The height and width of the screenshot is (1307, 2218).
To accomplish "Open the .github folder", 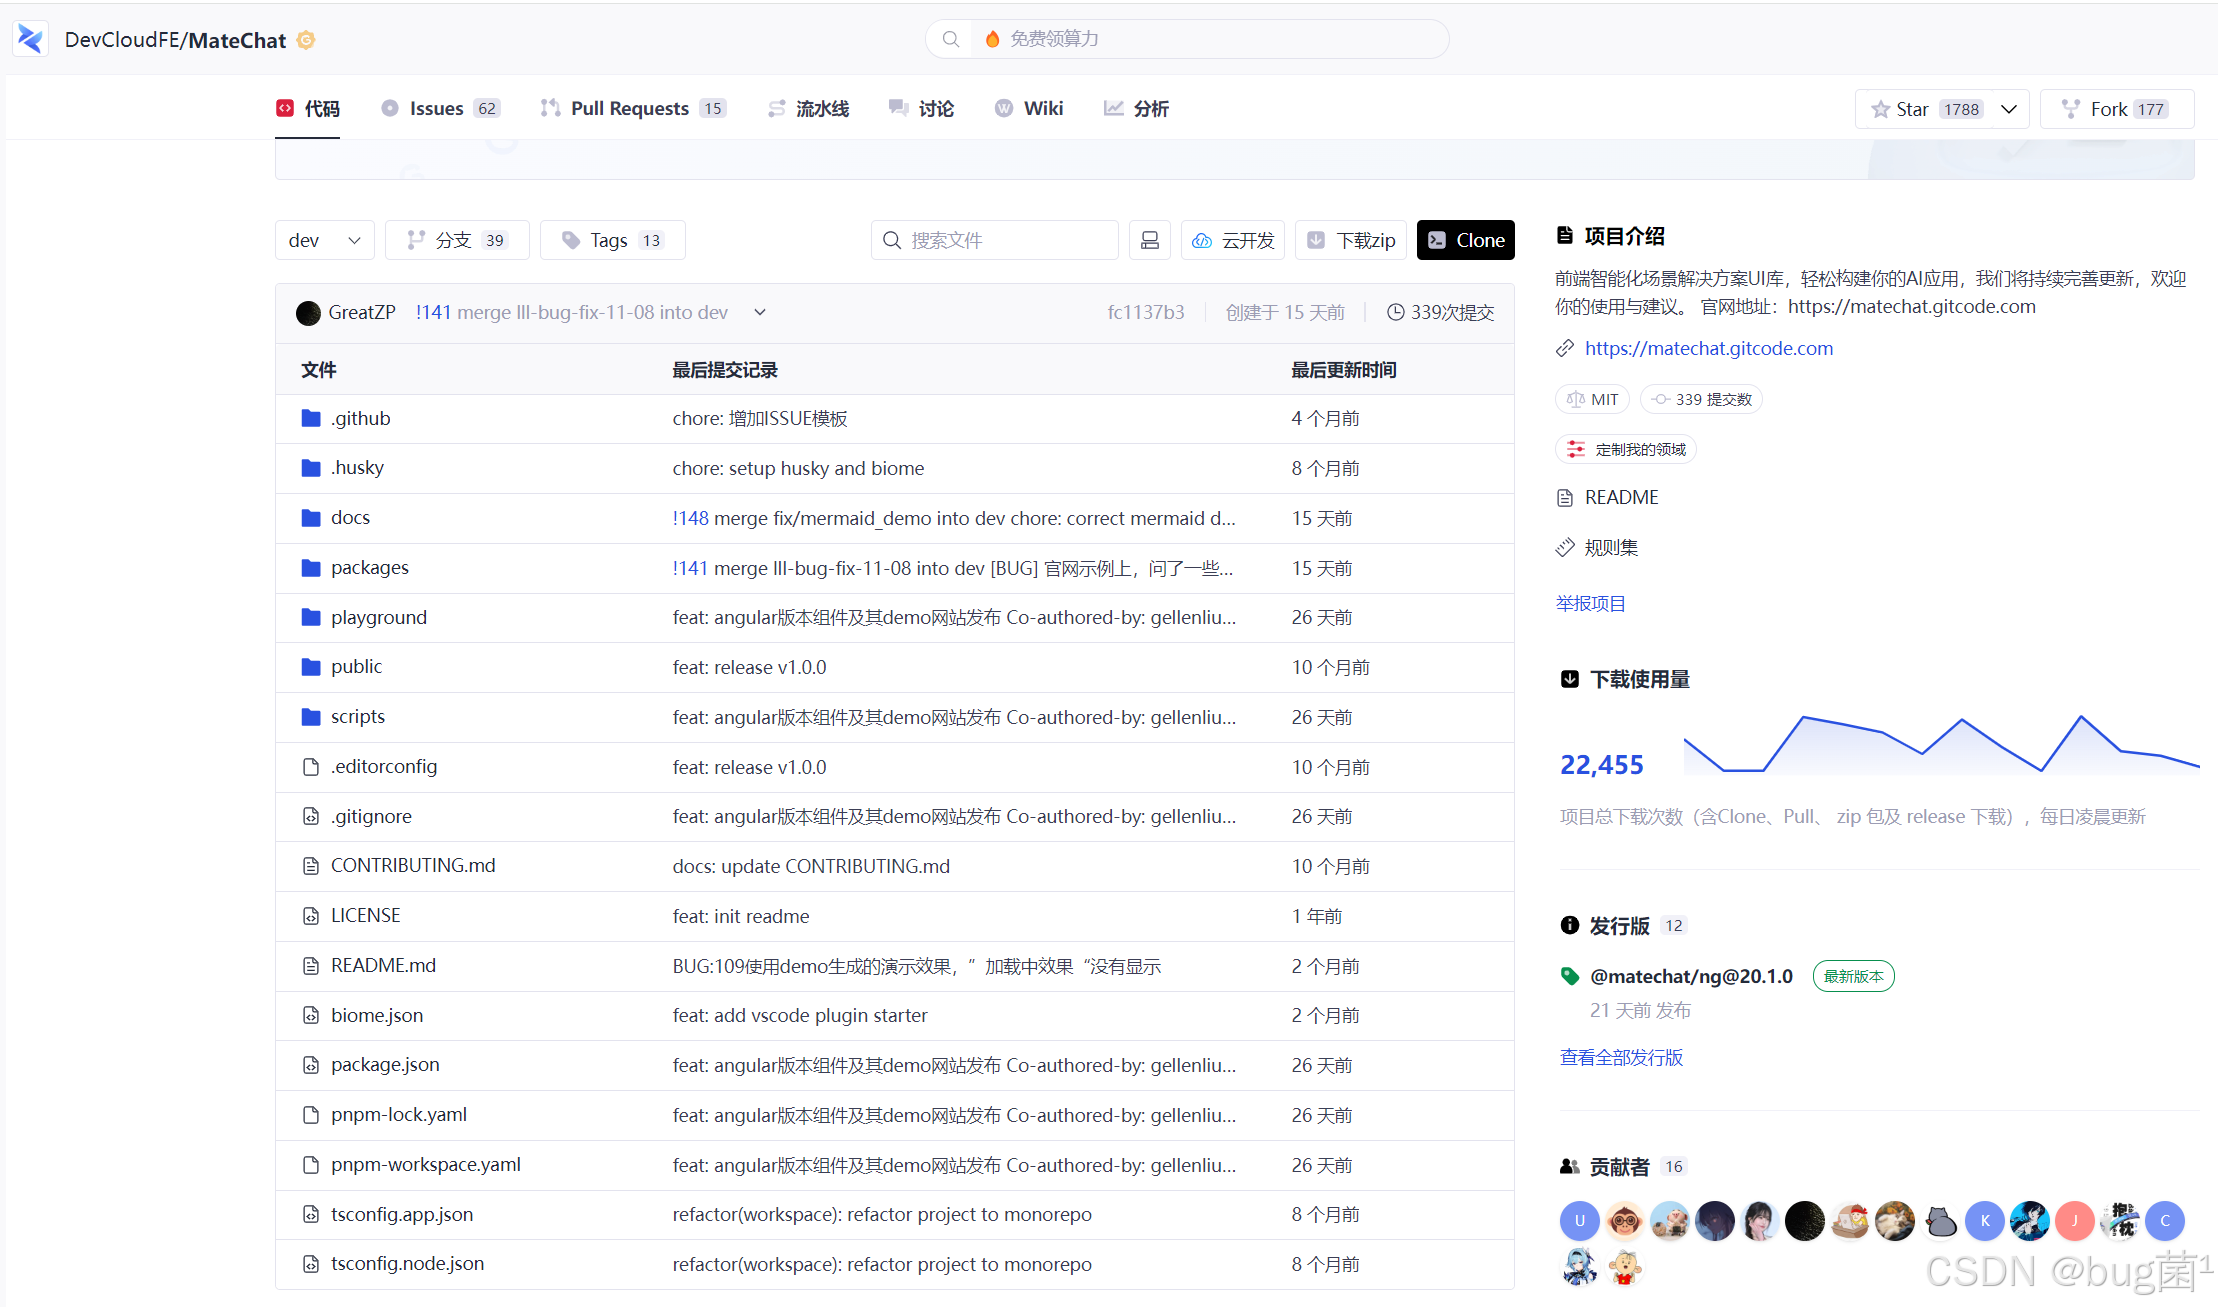I will point(361,418).
